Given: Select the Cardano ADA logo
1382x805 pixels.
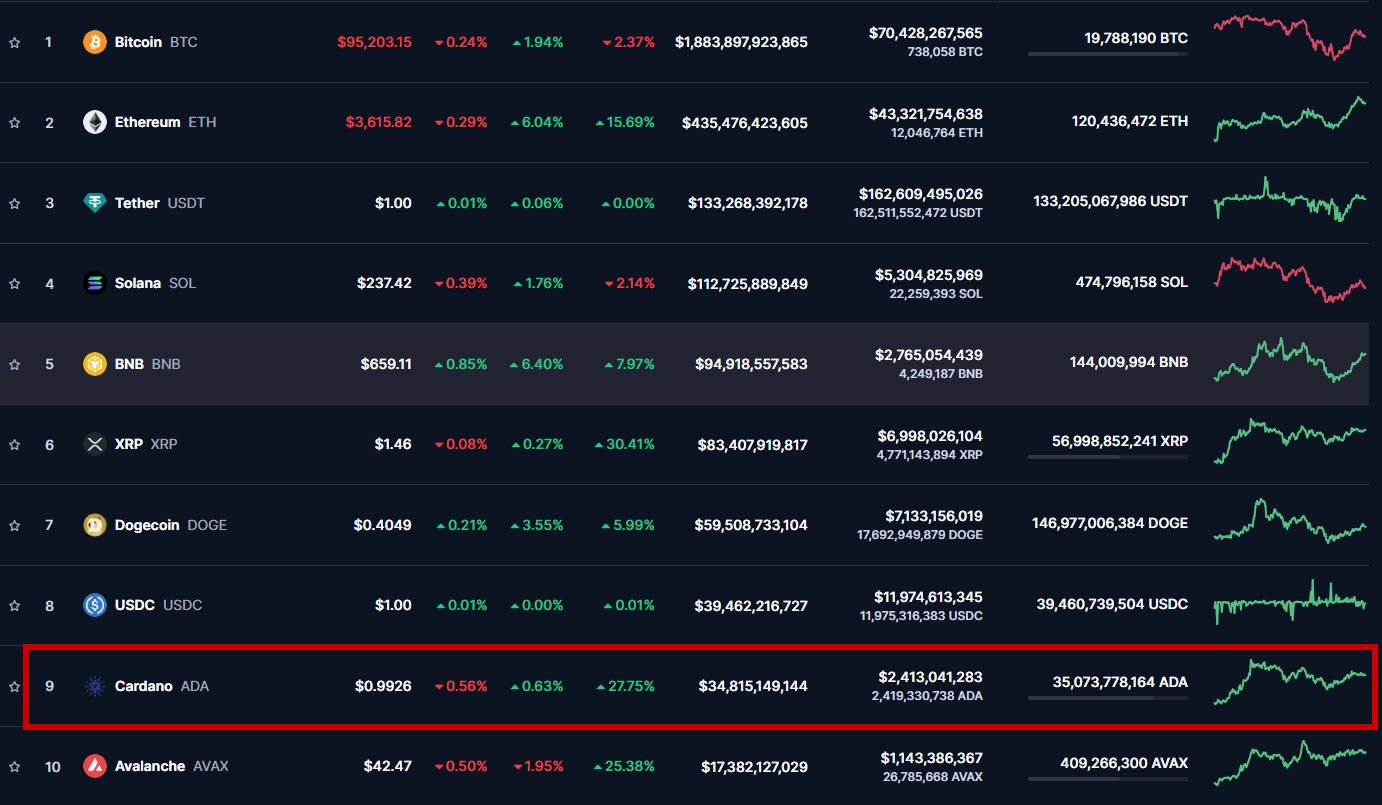Looking at the screenshot, I should (x=95, y=686).
